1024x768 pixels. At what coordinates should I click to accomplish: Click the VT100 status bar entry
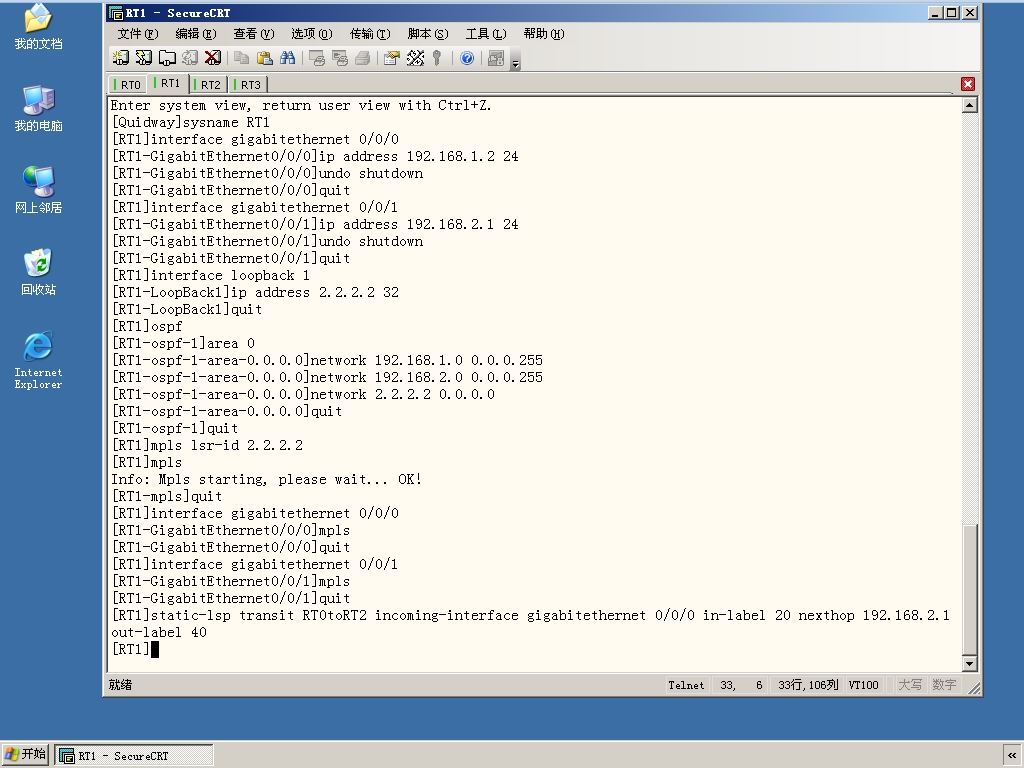click(863, 685)
